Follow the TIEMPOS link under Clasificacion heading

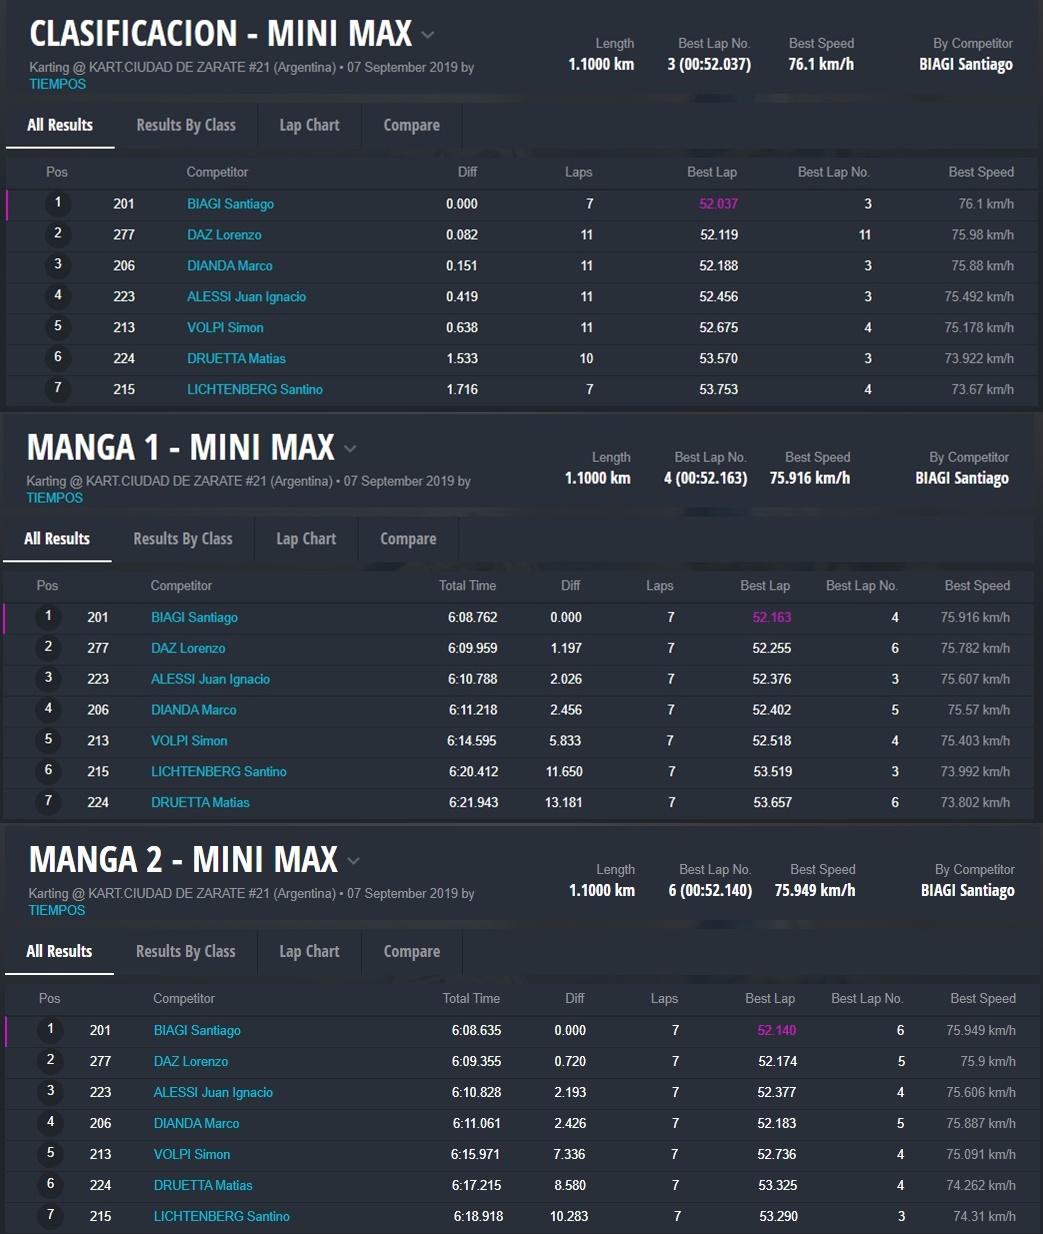tap(57, 84)
